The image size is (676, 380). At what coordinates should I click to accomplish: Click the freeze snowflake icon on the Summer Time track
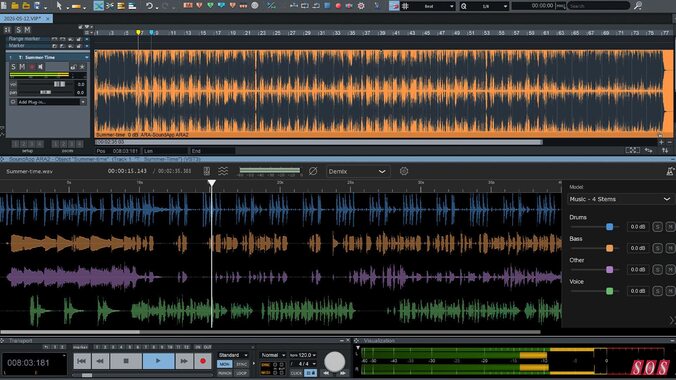[82, 67]
